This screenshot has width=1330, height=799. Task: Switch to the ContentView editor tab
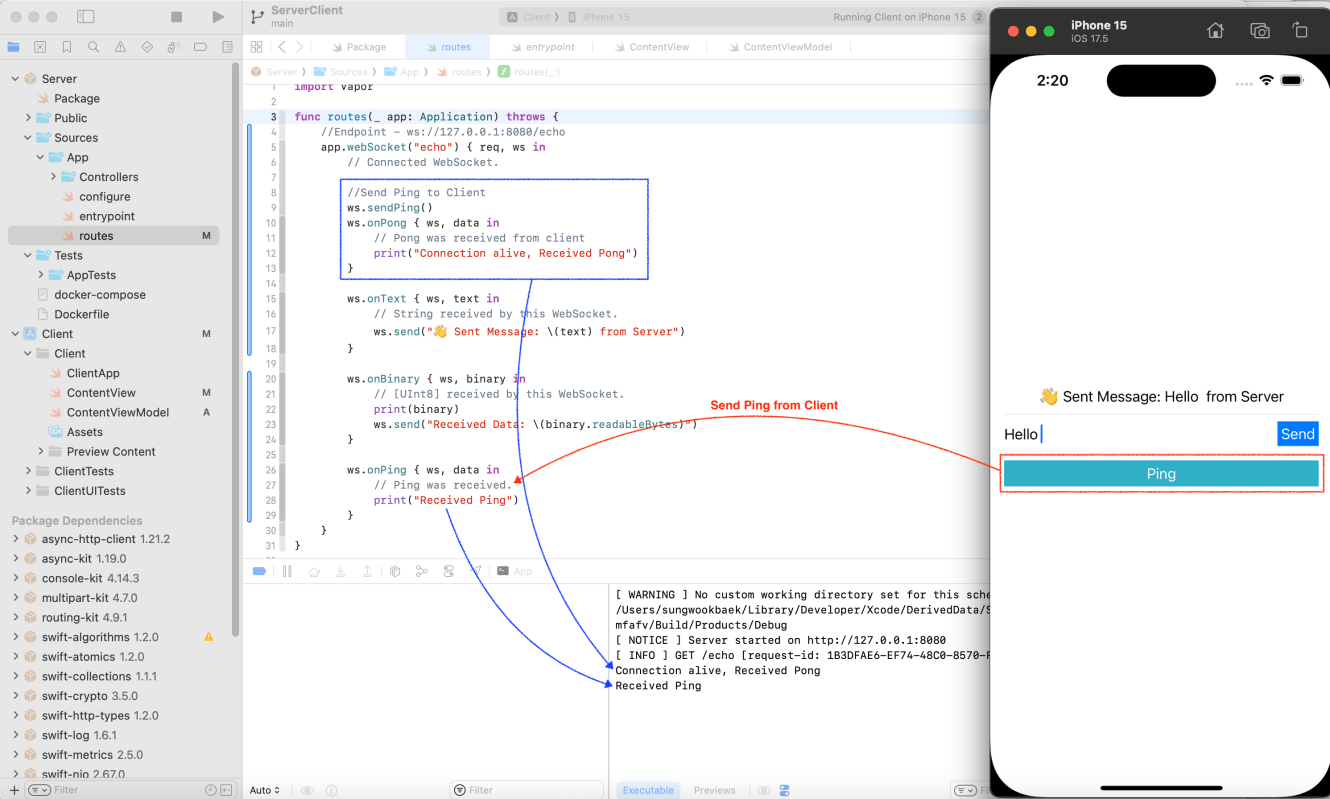pyautogui.click(x=658, y=47)
